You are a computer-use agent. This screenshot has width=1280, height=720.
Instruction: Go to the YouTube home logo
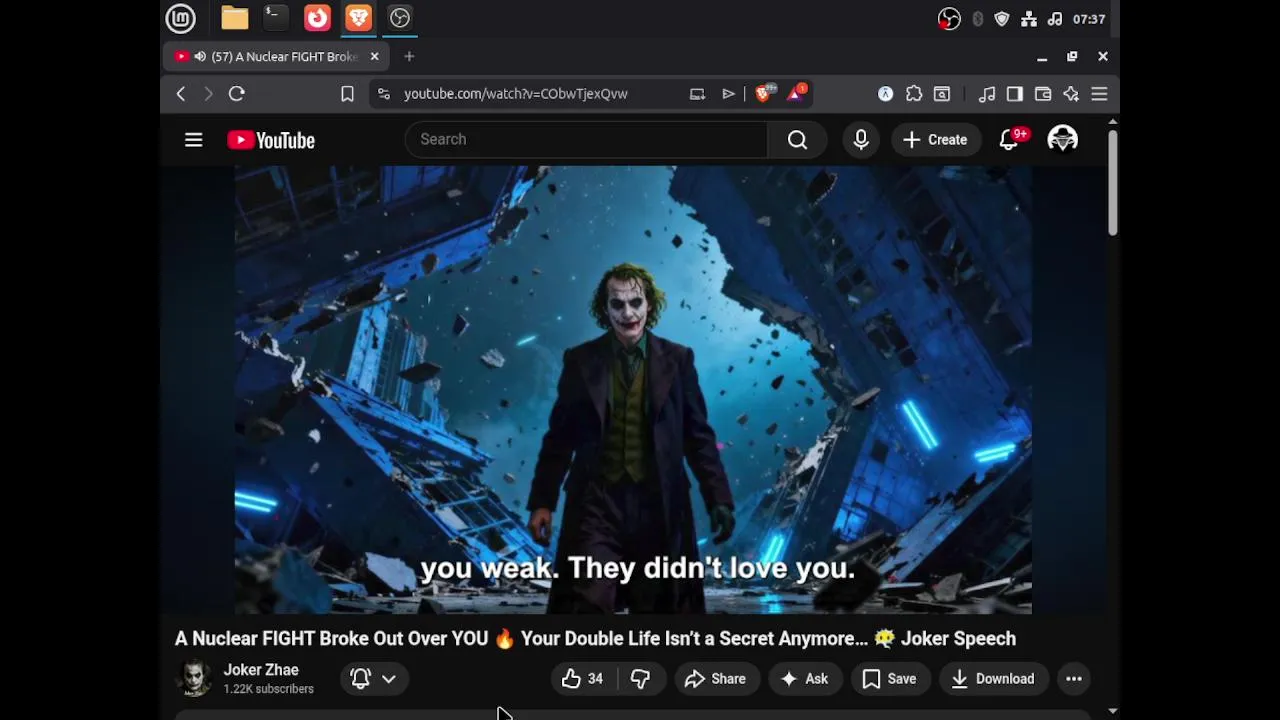coord(271,140)
